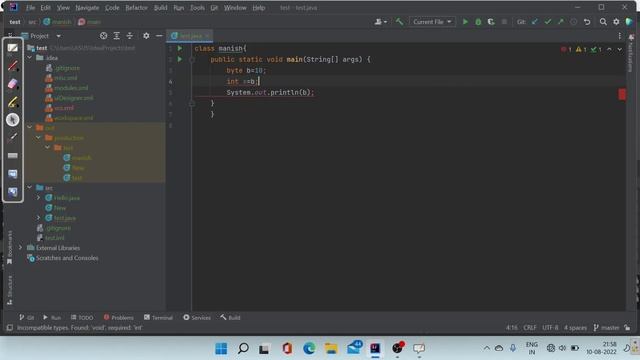
Task: Expand External Libraries node
Action: click(x=20, y=247)
